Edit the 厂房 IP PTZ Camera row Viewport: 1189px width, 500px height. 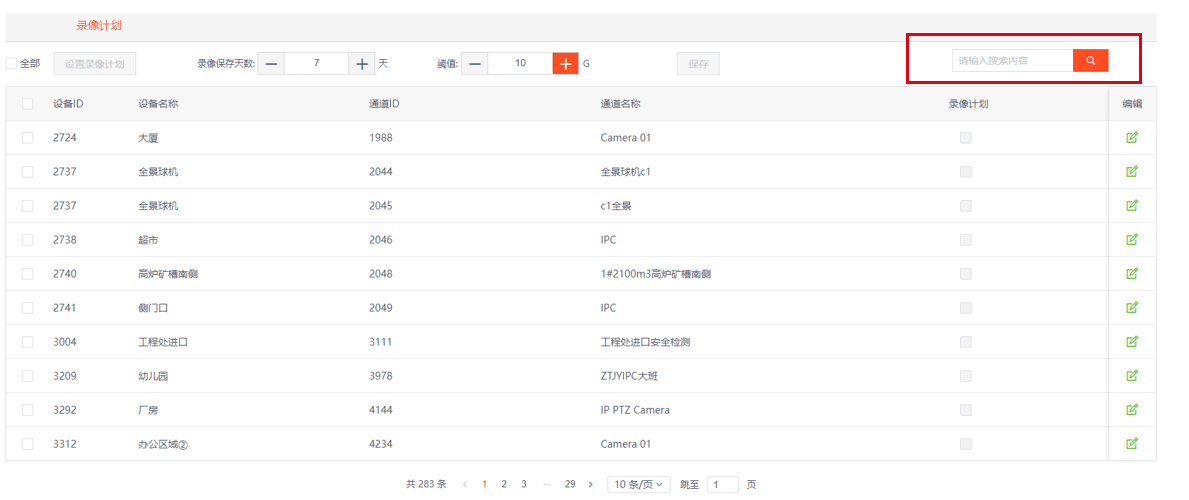click(x=1132, y=410)
